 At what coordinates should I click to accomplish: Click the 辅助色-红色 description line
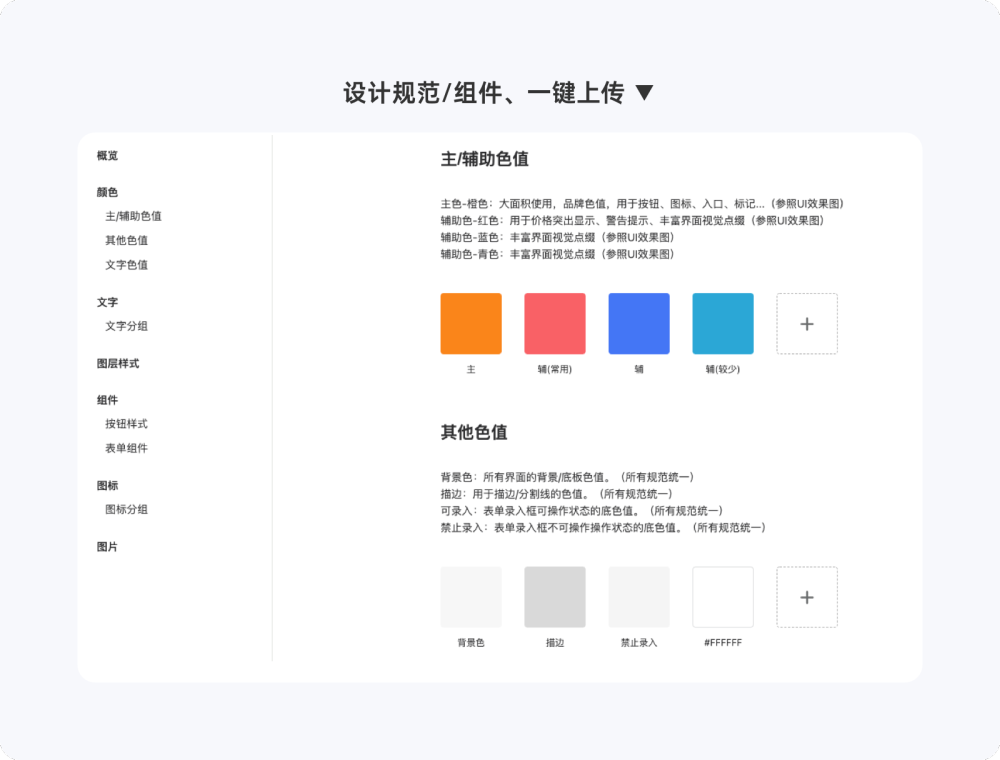click(633, 221)
